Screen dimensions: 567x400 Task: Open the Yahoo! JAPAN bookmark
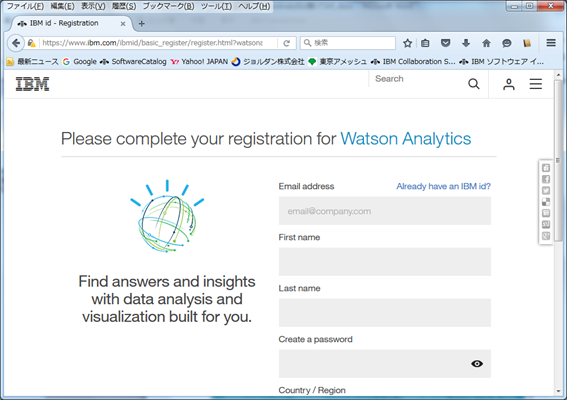tap(200, 62)
